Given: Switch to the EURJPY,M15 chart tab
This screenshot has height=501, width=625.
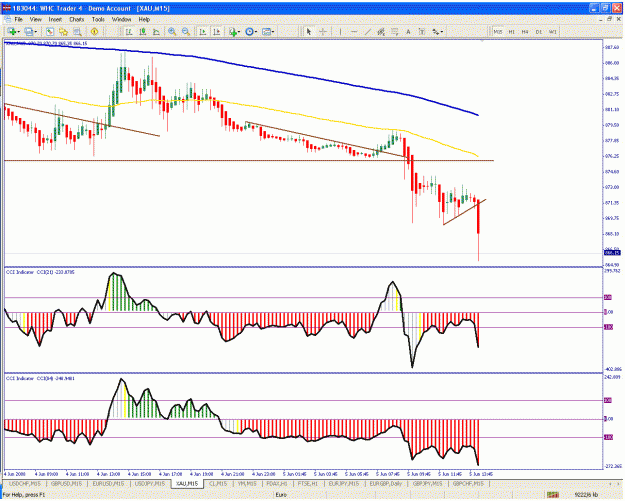Looking at the screenshot, I should pos(343,483).
